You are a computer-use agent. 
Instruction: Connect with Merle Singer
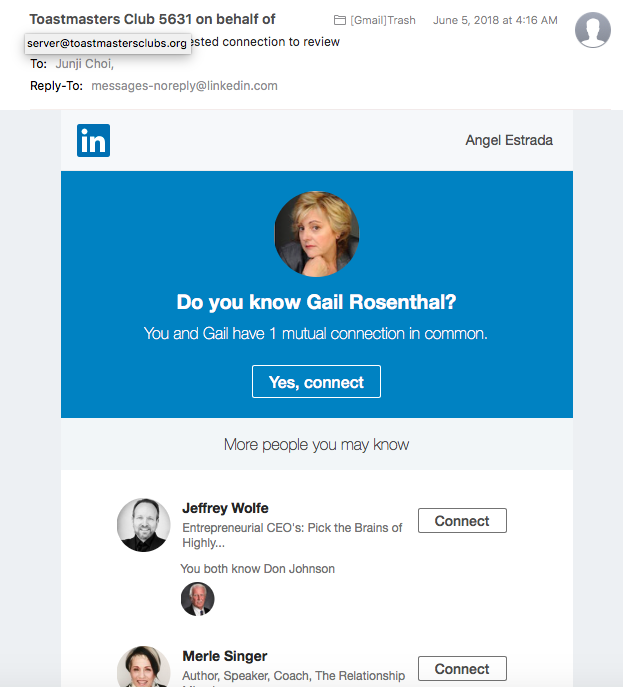[x=462, y=669]
